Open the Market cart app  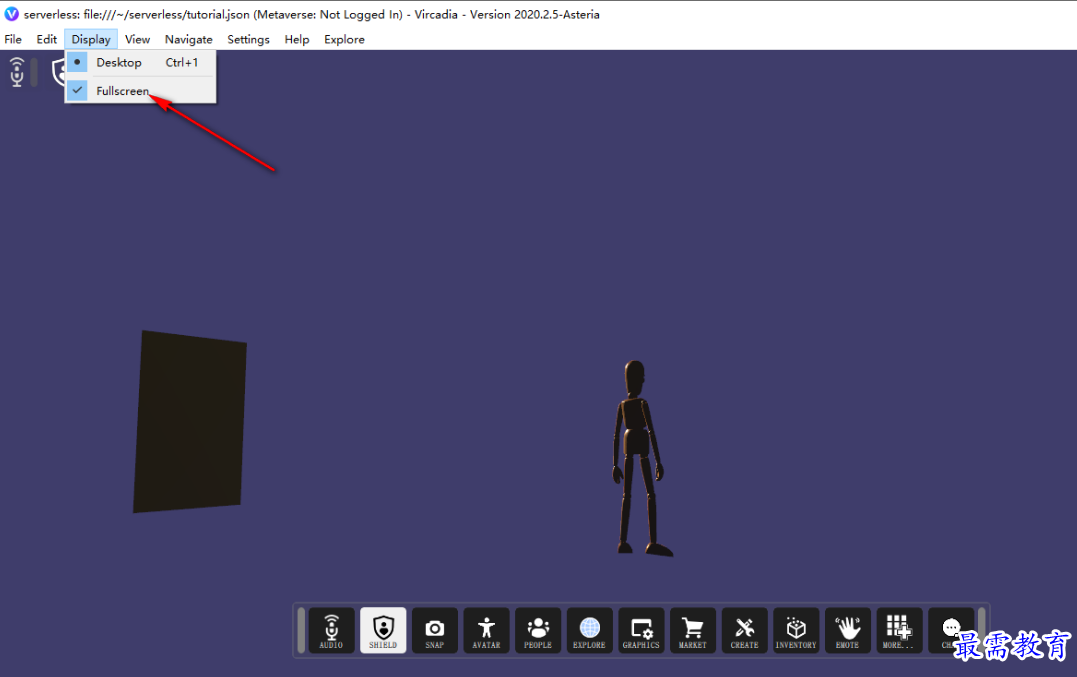[x=692, y=630]
